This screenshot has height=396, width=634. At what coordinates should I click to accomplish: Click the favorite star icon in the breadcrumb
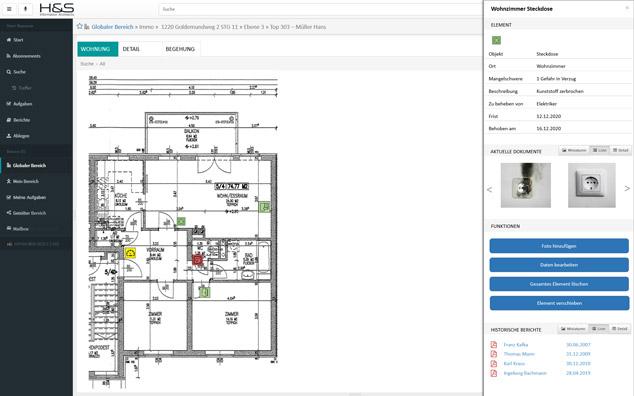(x=80, y=26)
